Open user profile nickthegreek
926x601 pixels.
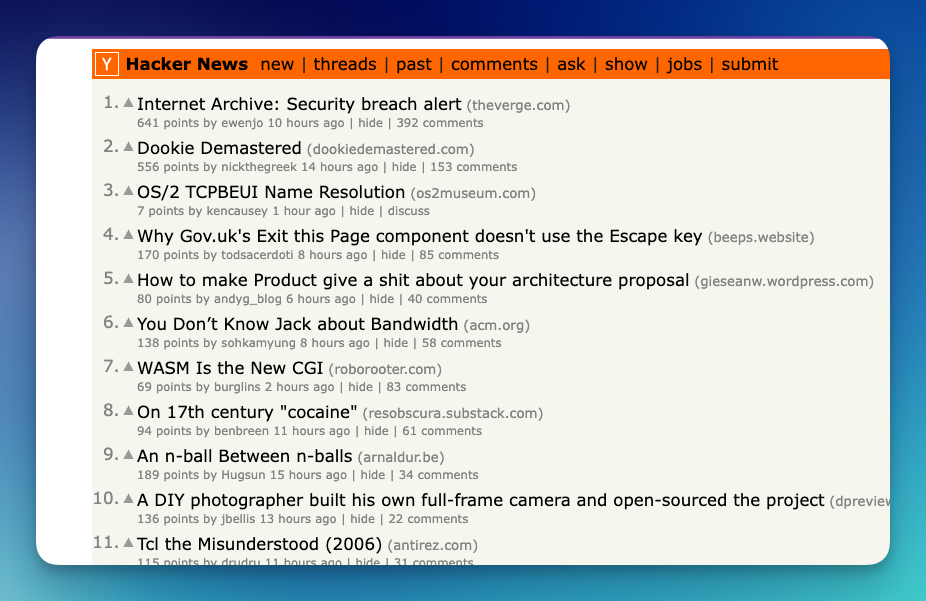click(x=259, y=167)
